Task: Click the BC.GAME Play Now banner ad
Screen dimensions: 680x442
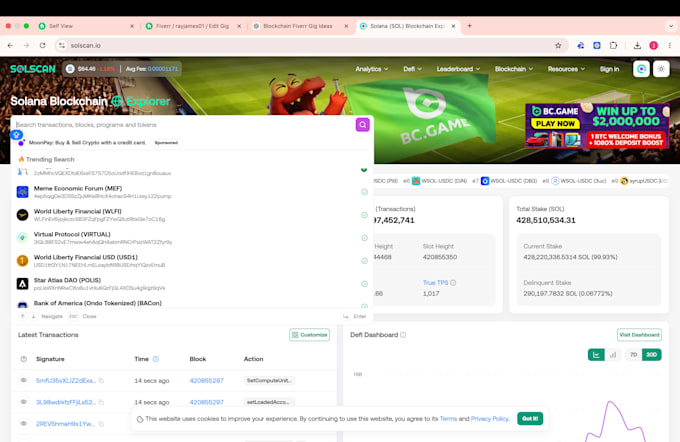Action: point(597,126)
